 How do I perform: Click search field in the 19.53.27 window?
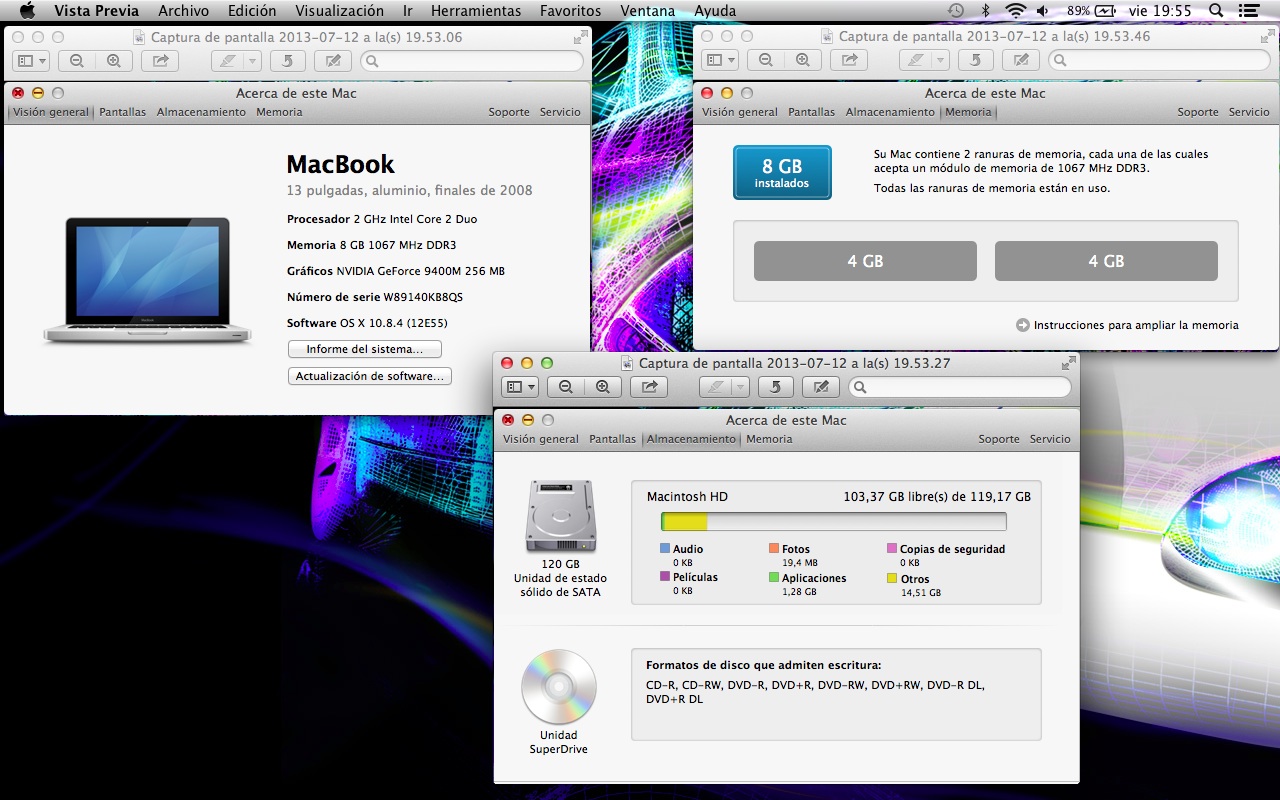point(959,387)
